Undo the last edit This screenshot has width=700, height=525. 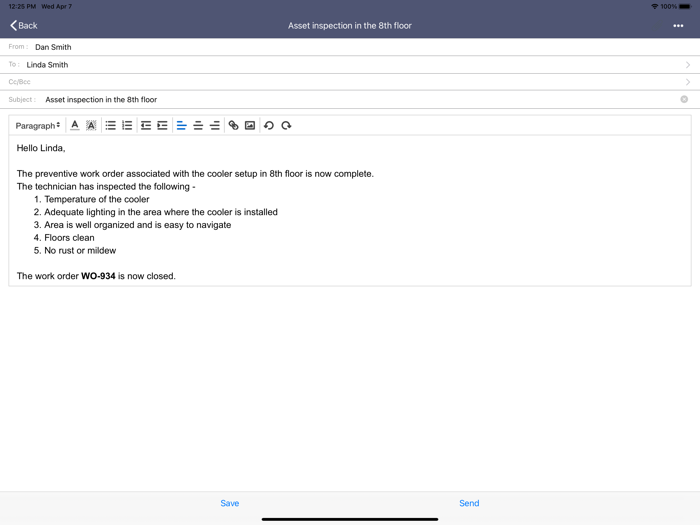coord(269,125)
